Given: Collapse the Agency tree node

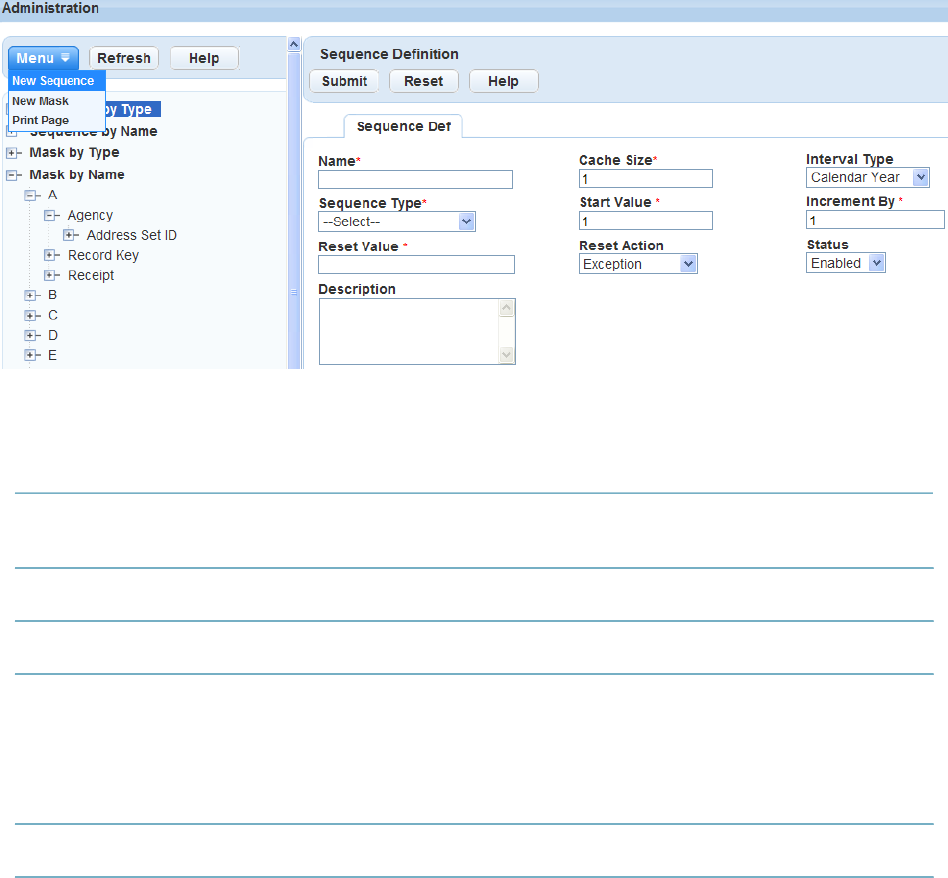Looking at the screenshot, I should click(x=50, y=215).
